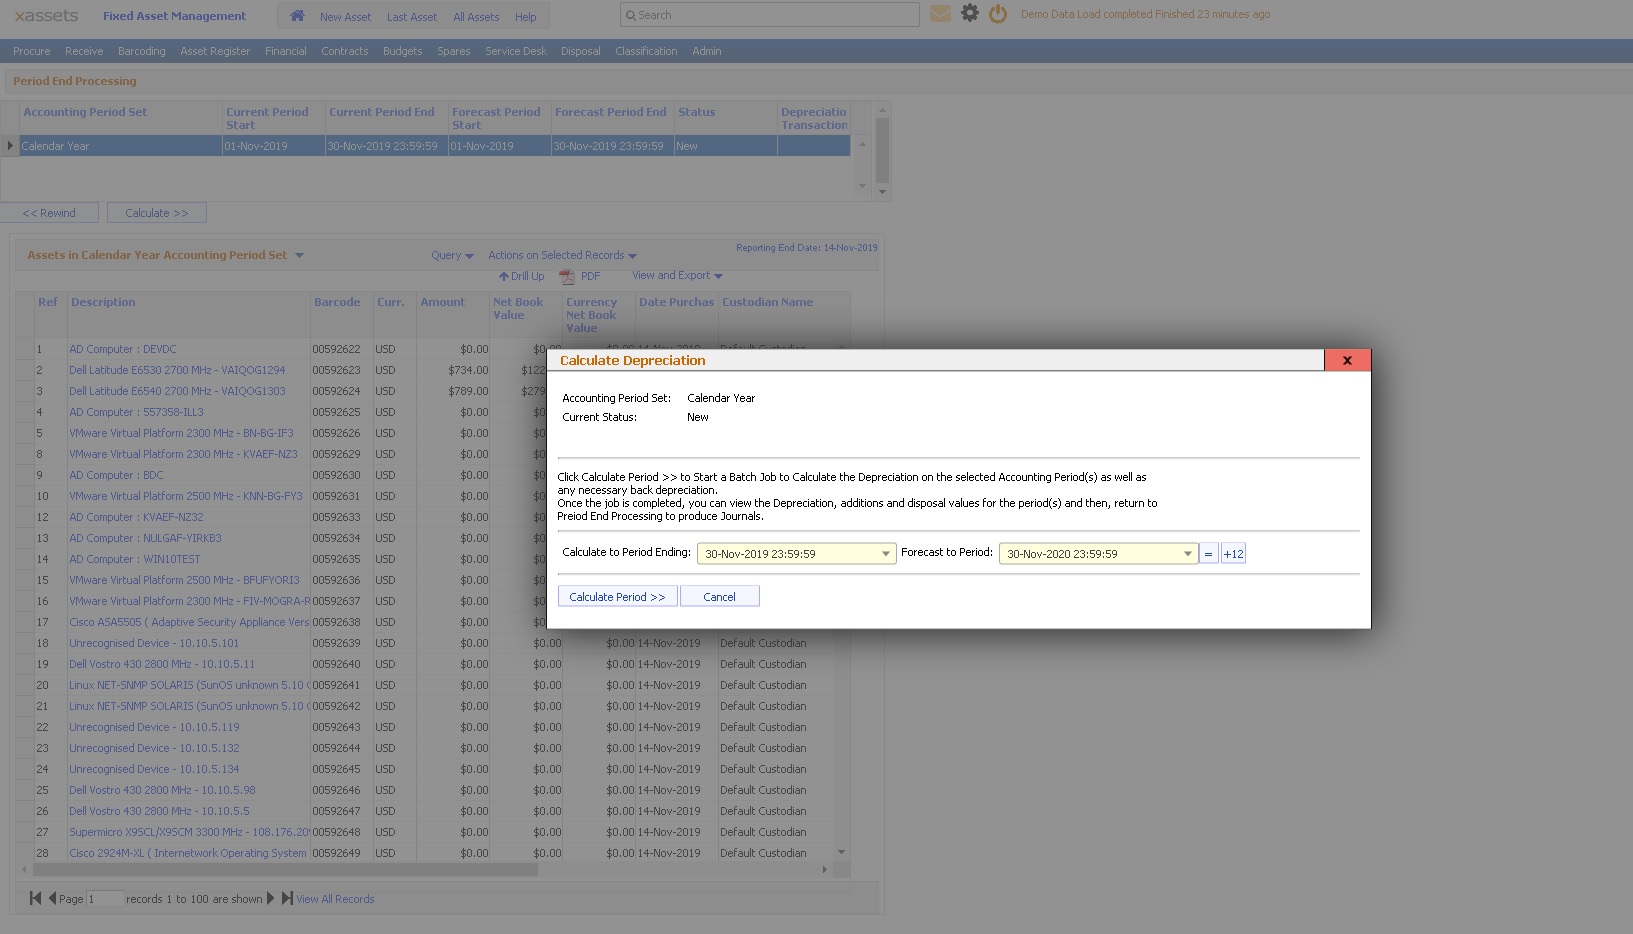Image resolution: width=1633 pixels, height=934 pixels.
Task: Go to the next records page
Action: [271, 898]
